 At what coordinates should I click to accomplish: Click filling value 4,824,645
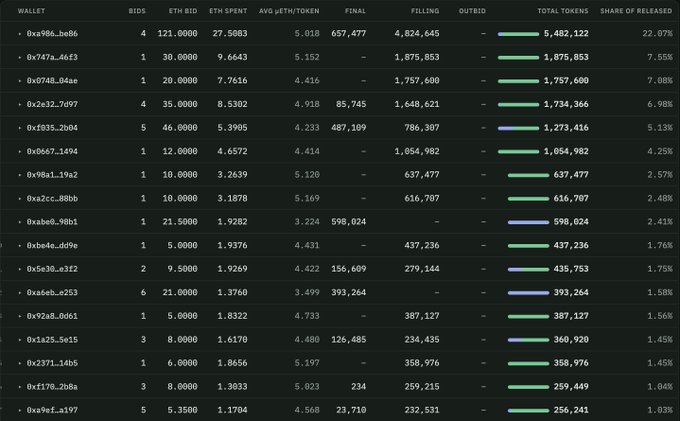417,33
